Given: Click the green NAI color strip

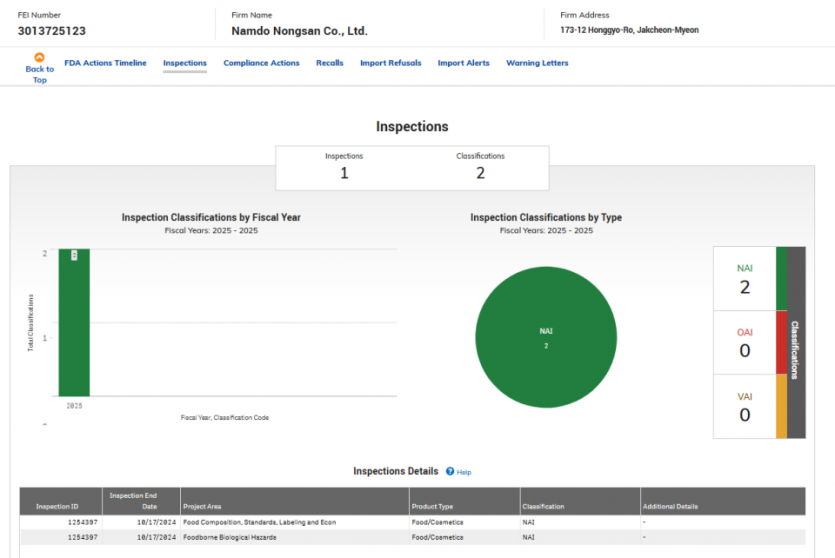Looking at the screenshot, I should click(781, 278).
